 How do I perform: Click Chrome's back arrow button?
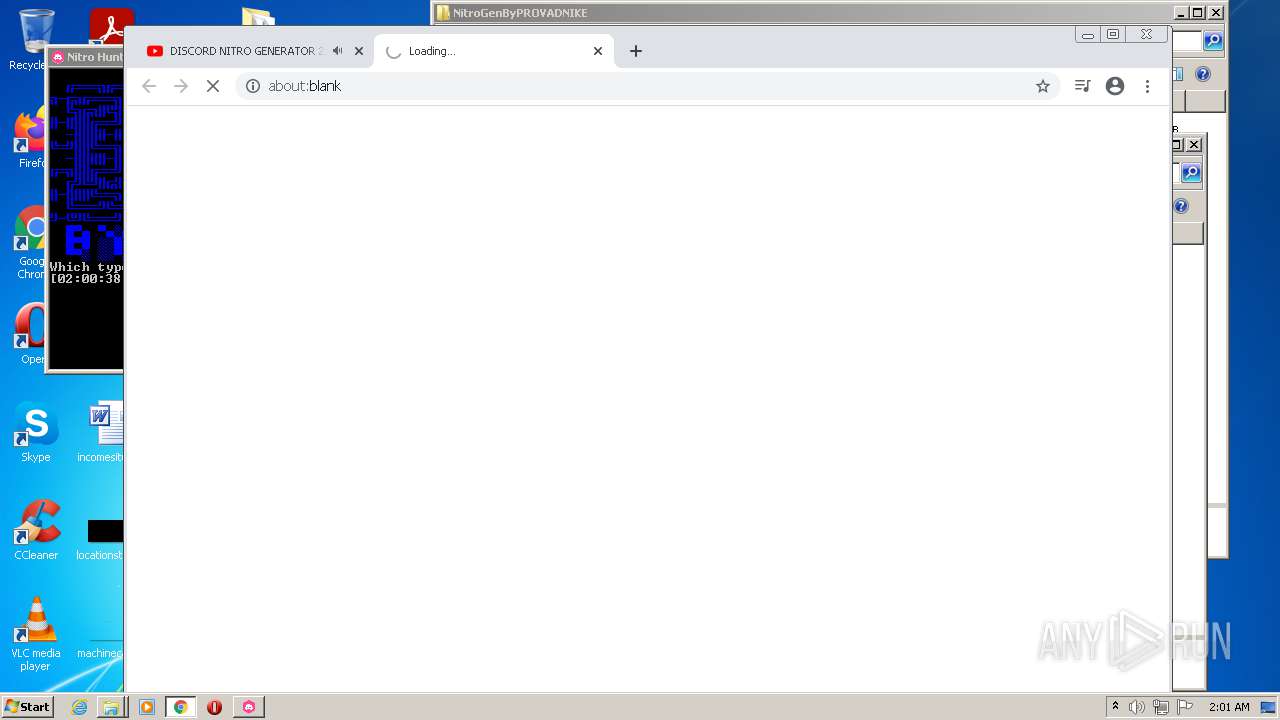click(149, 86)
